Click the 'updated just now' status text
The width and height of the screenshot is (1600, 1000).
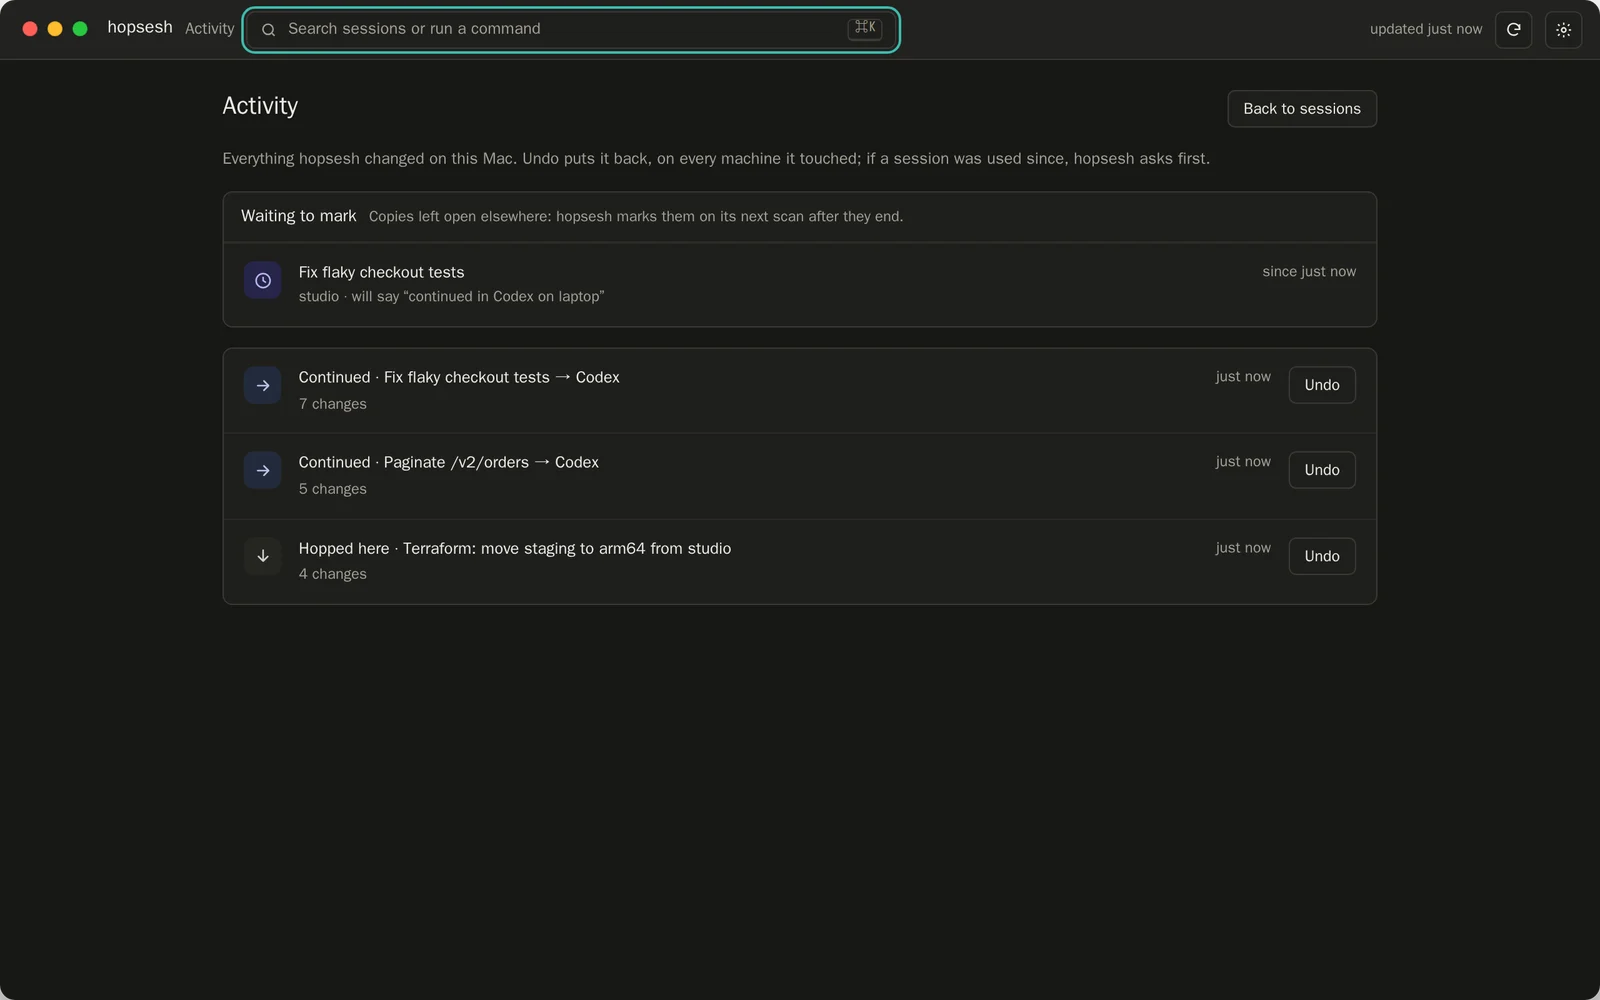pos(1426,29)
